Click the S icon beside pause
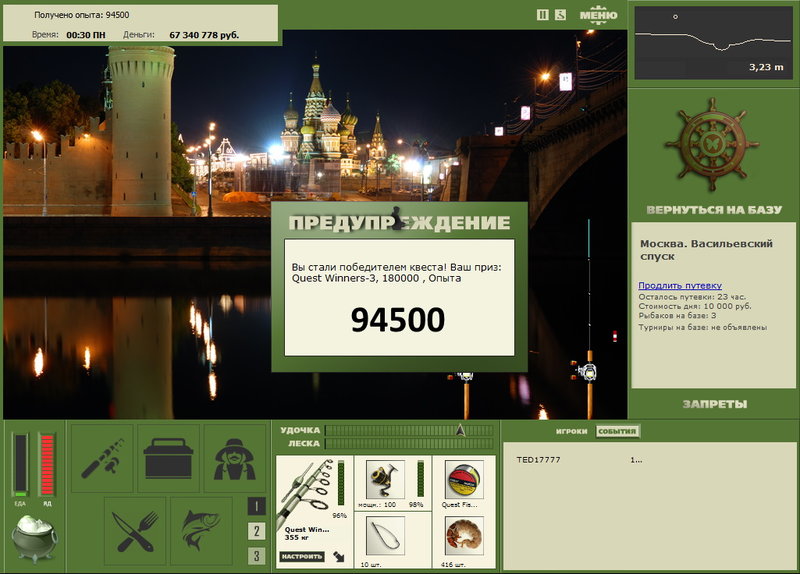Viewport: 800px width, 574px height. [560, 15]
